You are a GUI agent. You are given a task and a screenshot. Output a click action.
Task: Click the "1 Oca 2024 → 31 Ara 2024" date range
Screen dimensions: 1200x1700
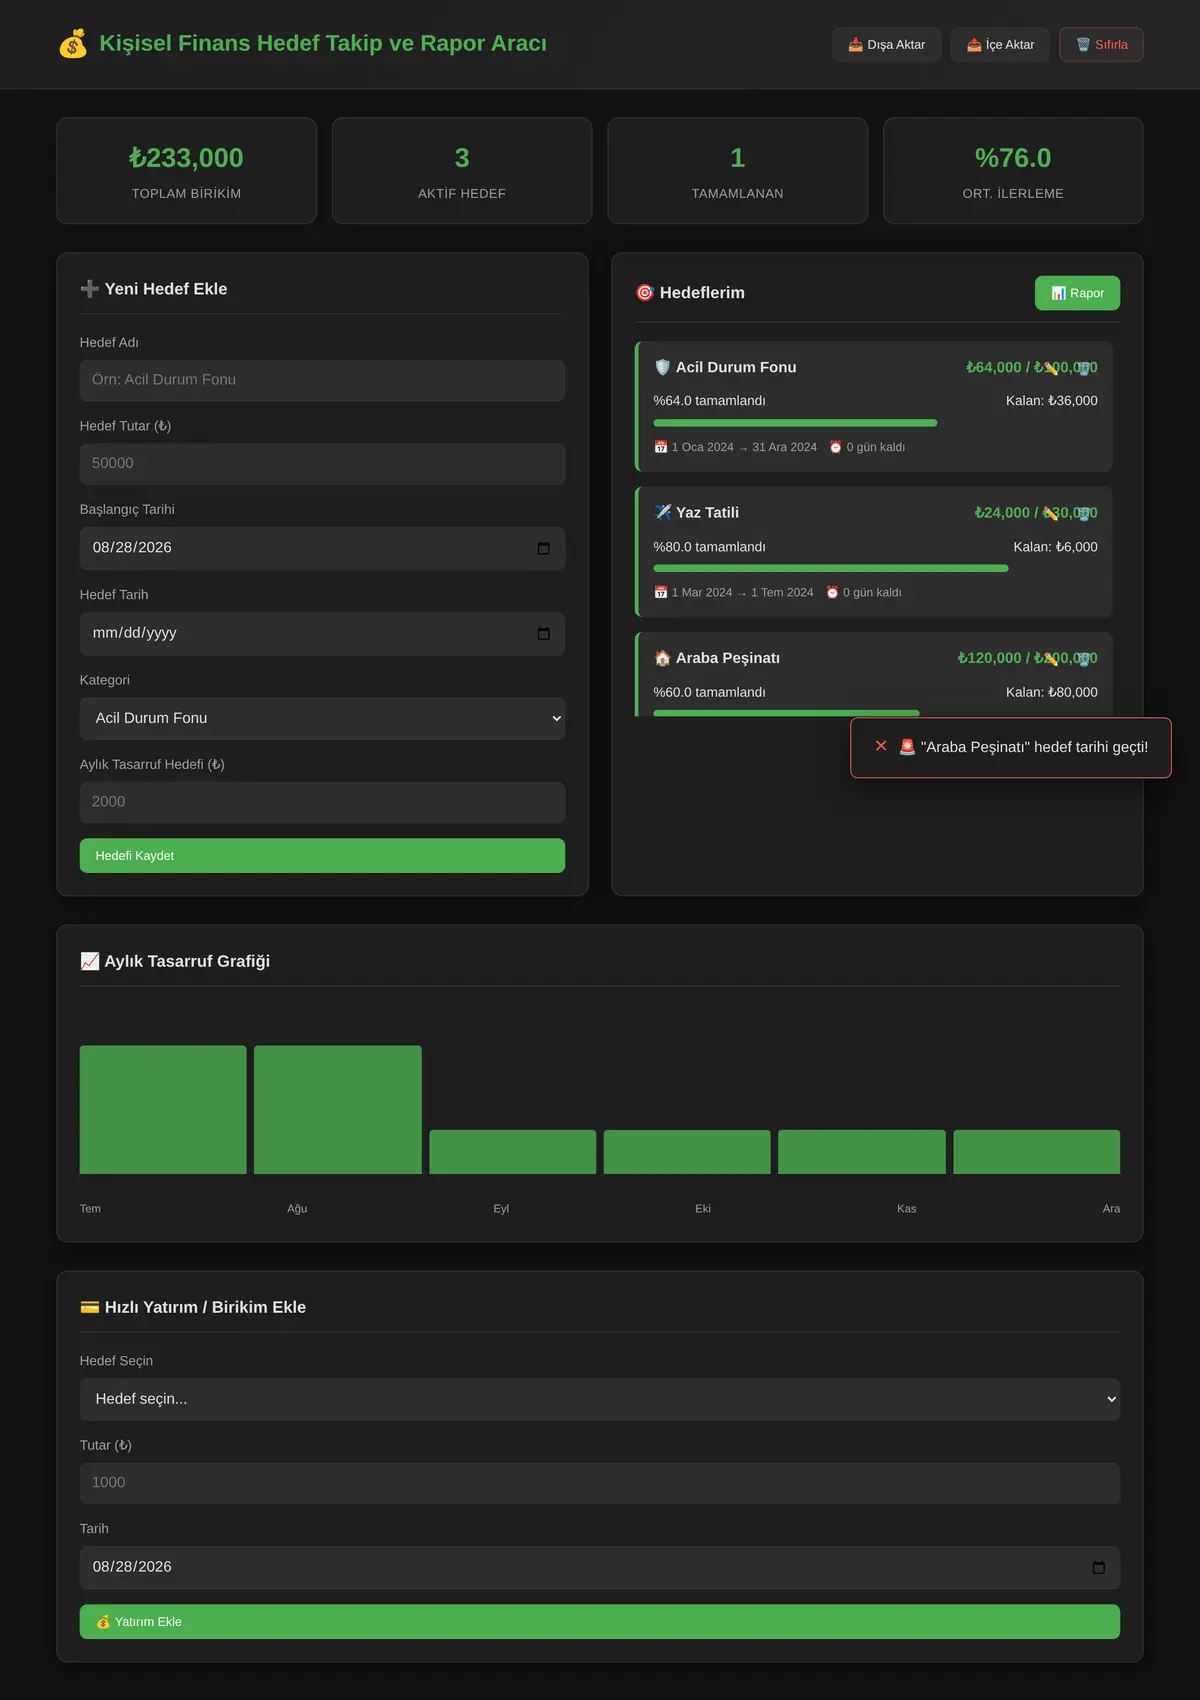(x=744, y=447)
